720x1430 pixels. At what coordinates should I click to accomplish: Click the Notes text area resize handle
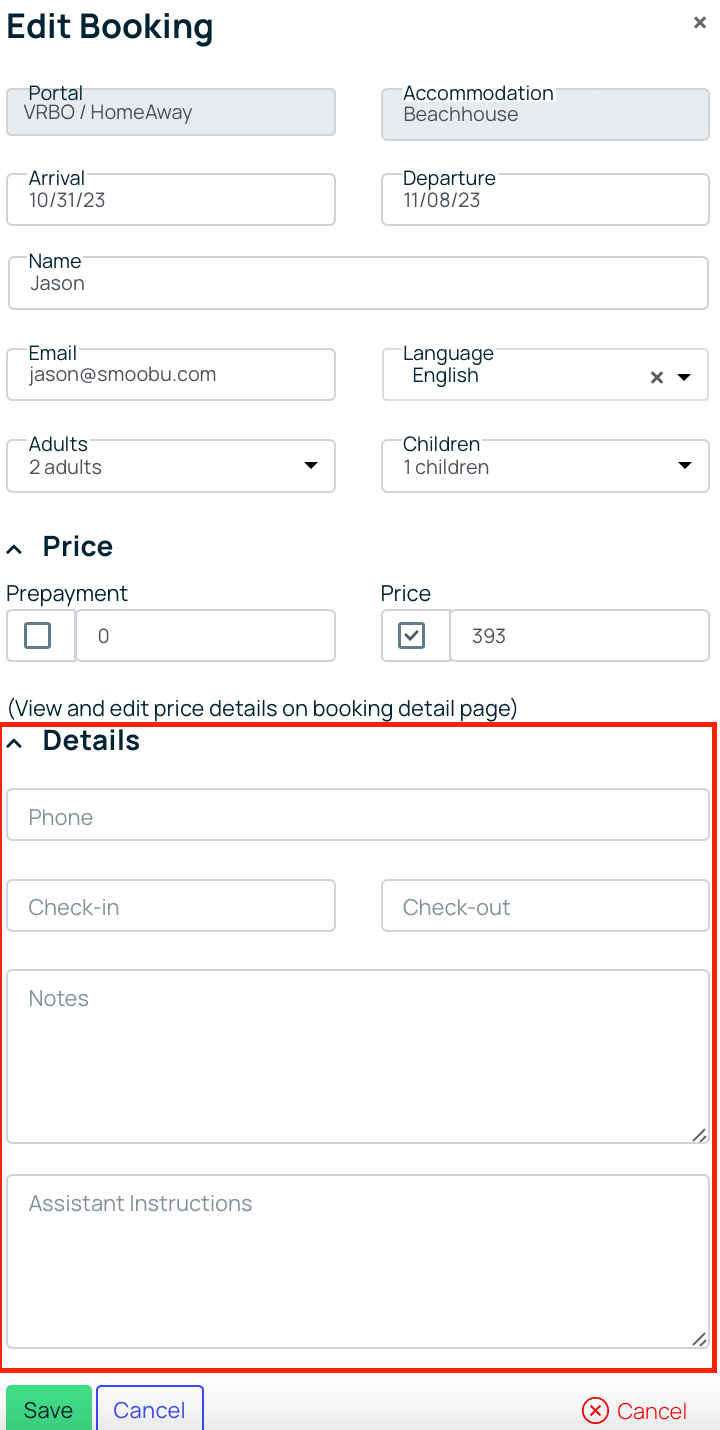(699, 1134)
